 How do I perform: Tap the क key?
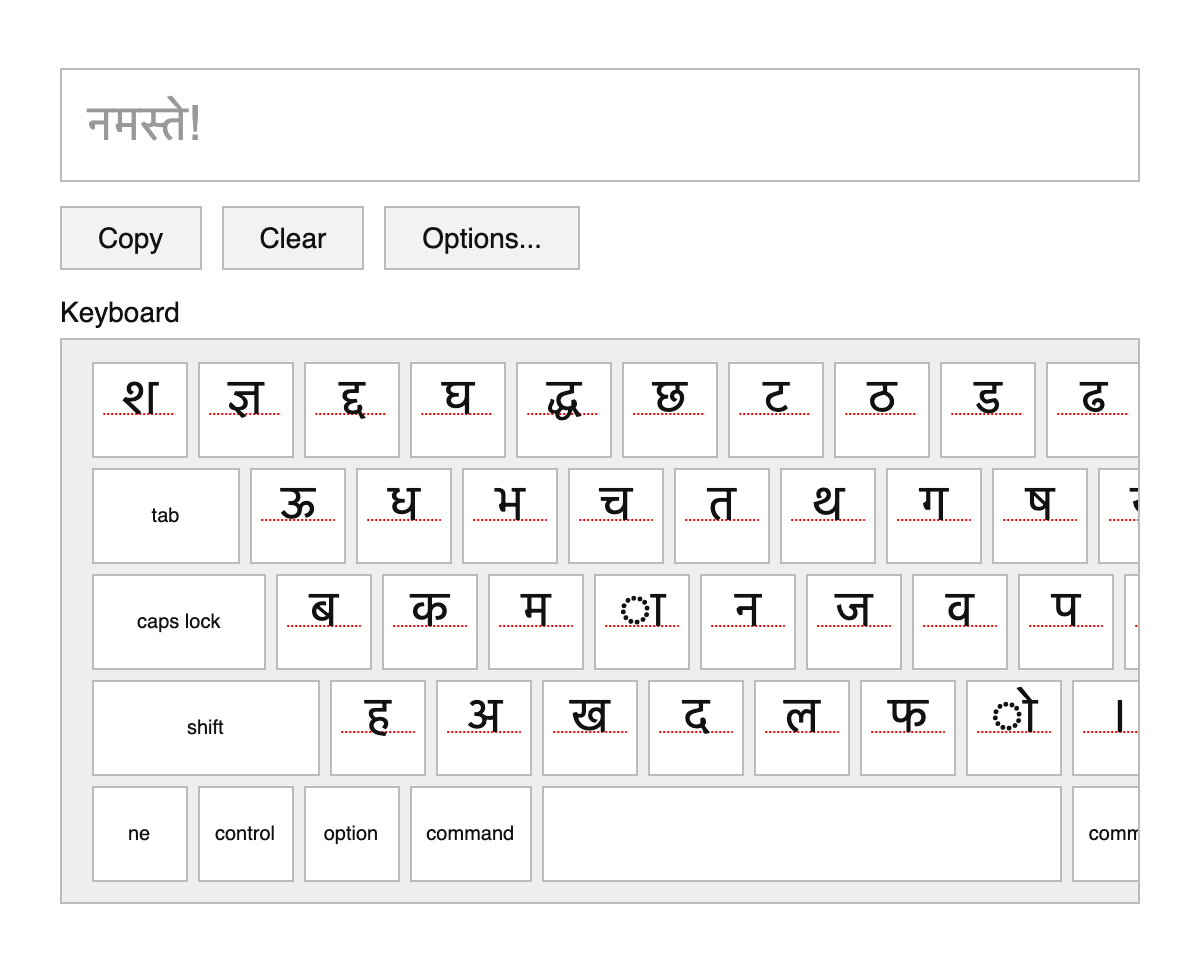pos(430,622)
